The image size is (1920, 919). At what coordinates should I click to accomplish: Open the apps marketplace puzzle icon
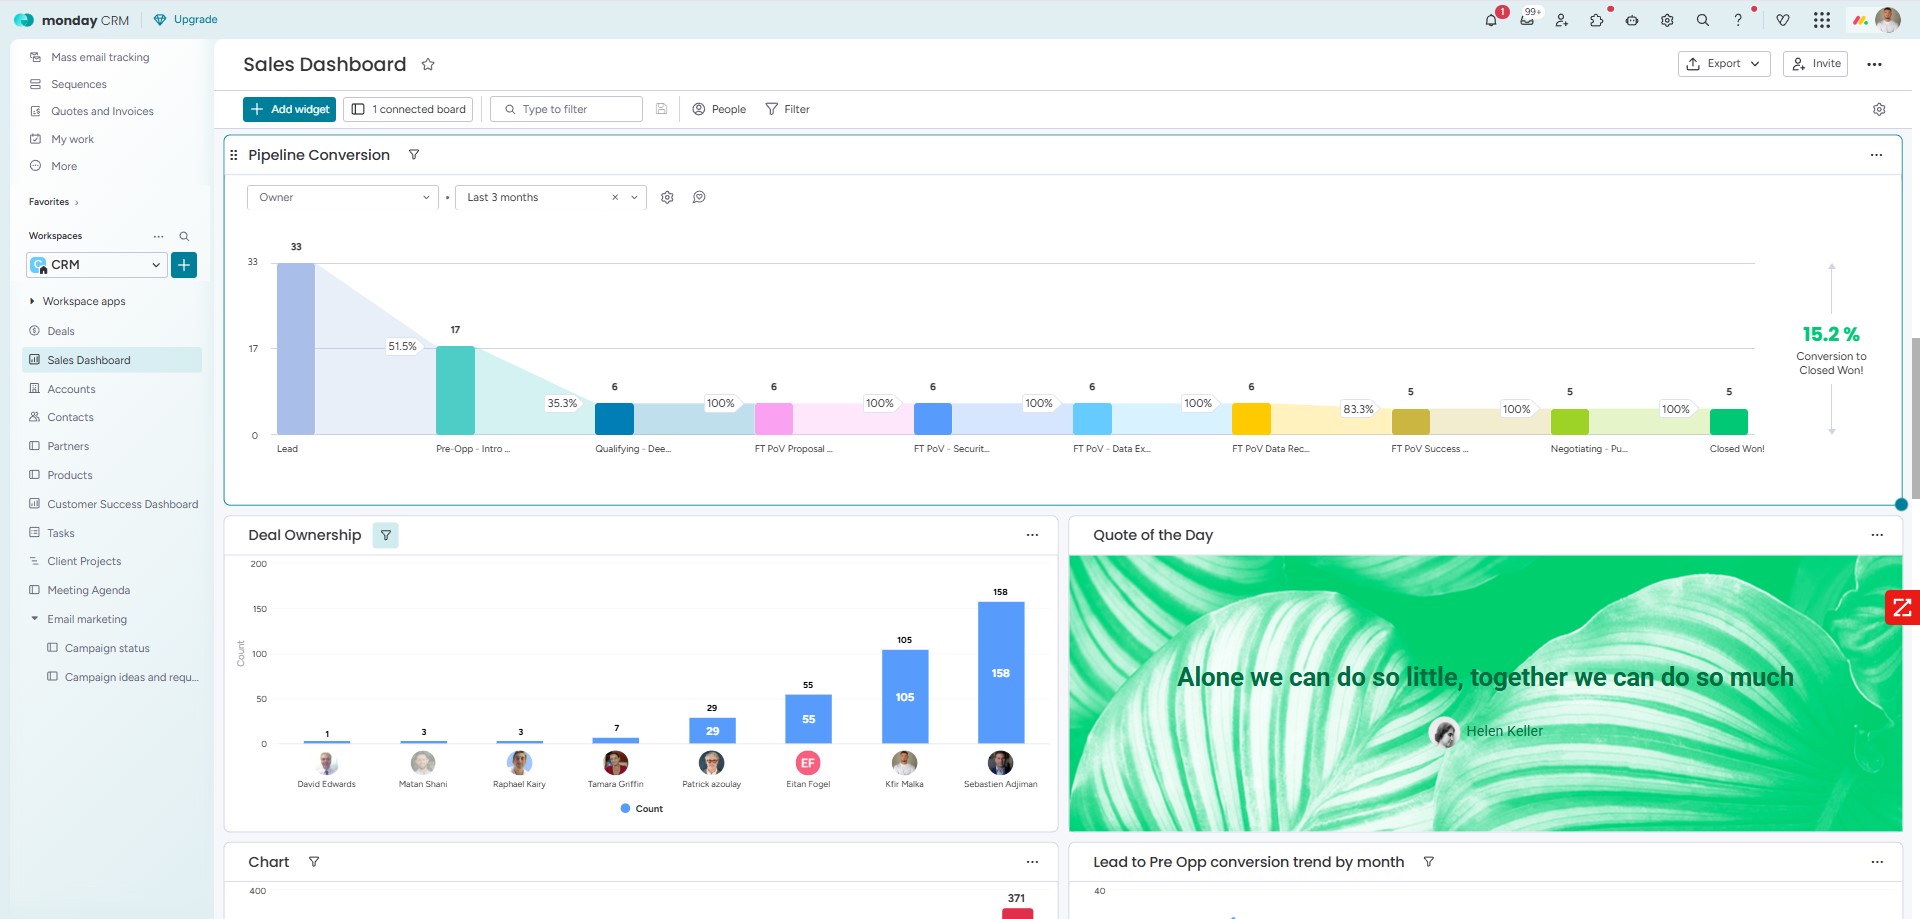click(1597, 20)
